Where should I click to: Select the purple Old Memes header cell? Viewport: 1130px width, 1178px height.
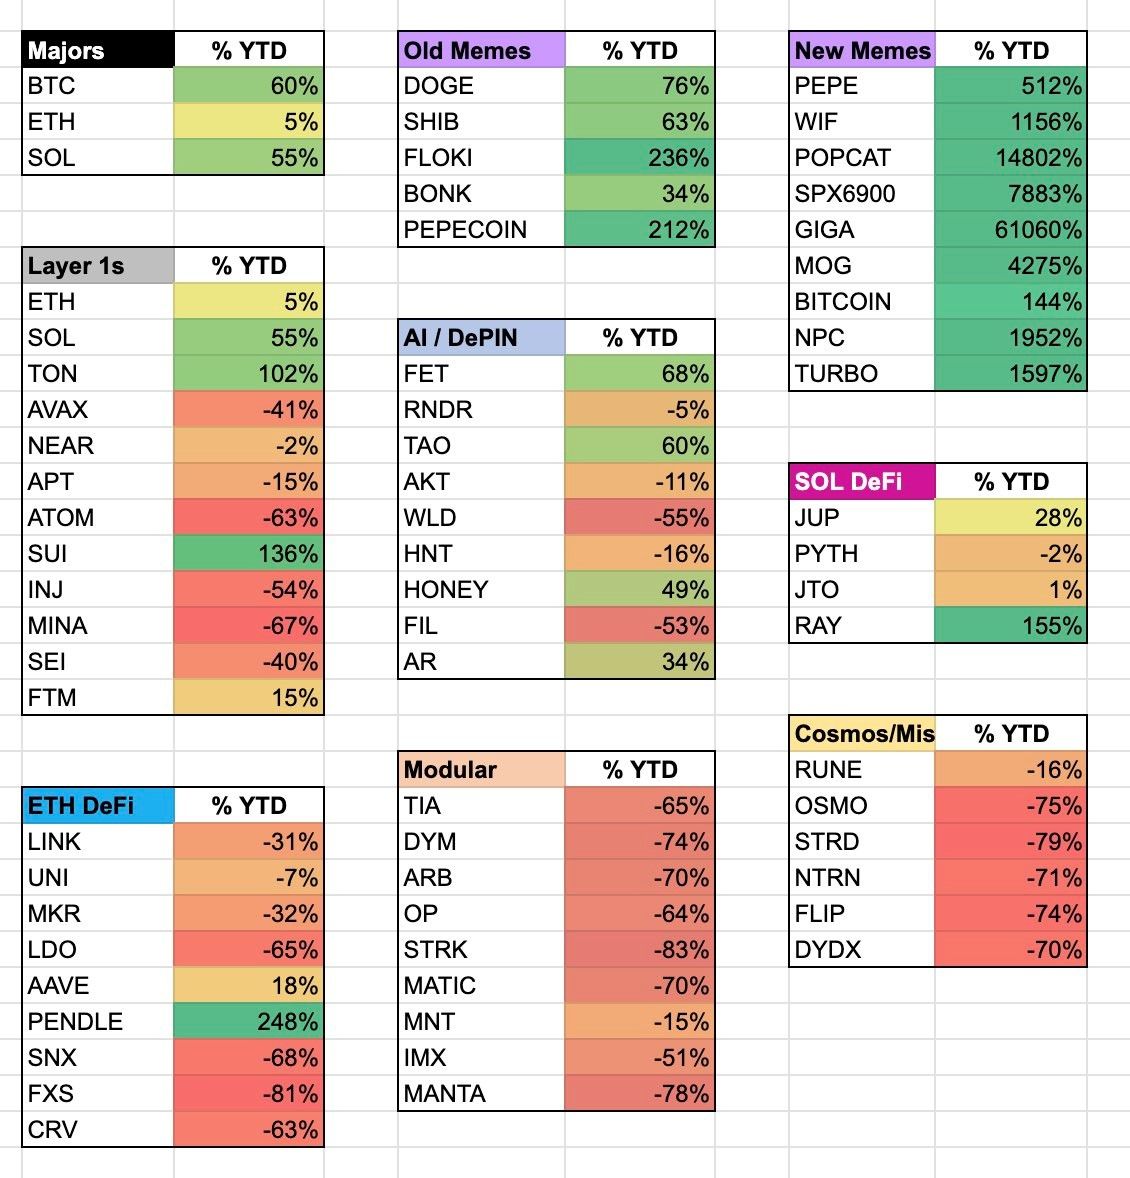tap(481, 50)
